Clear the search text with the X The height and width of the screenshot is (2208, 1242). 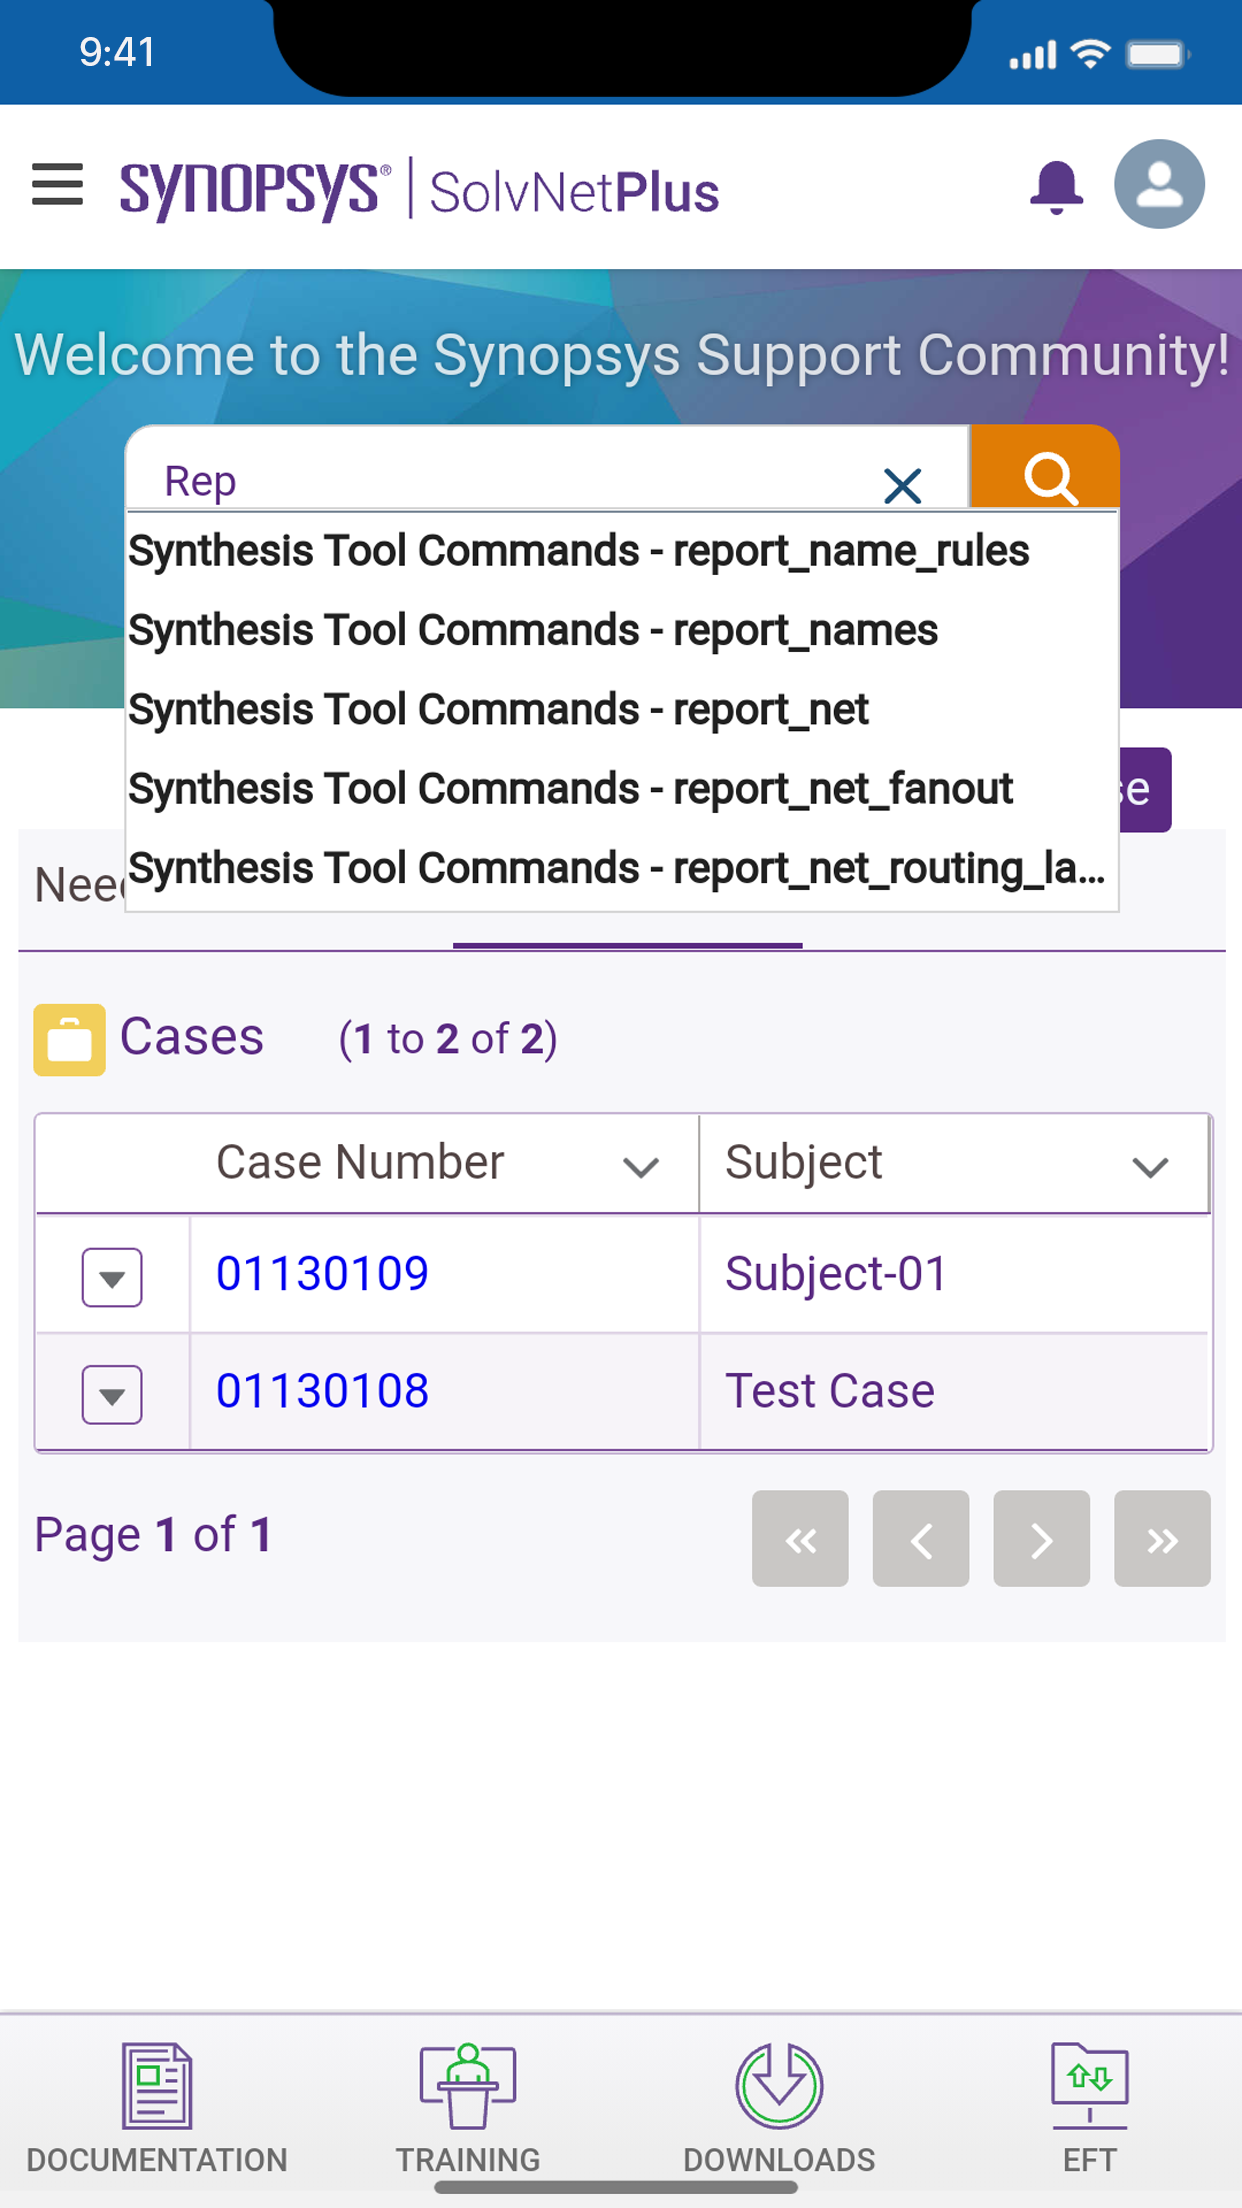click(x=902, y=486)
